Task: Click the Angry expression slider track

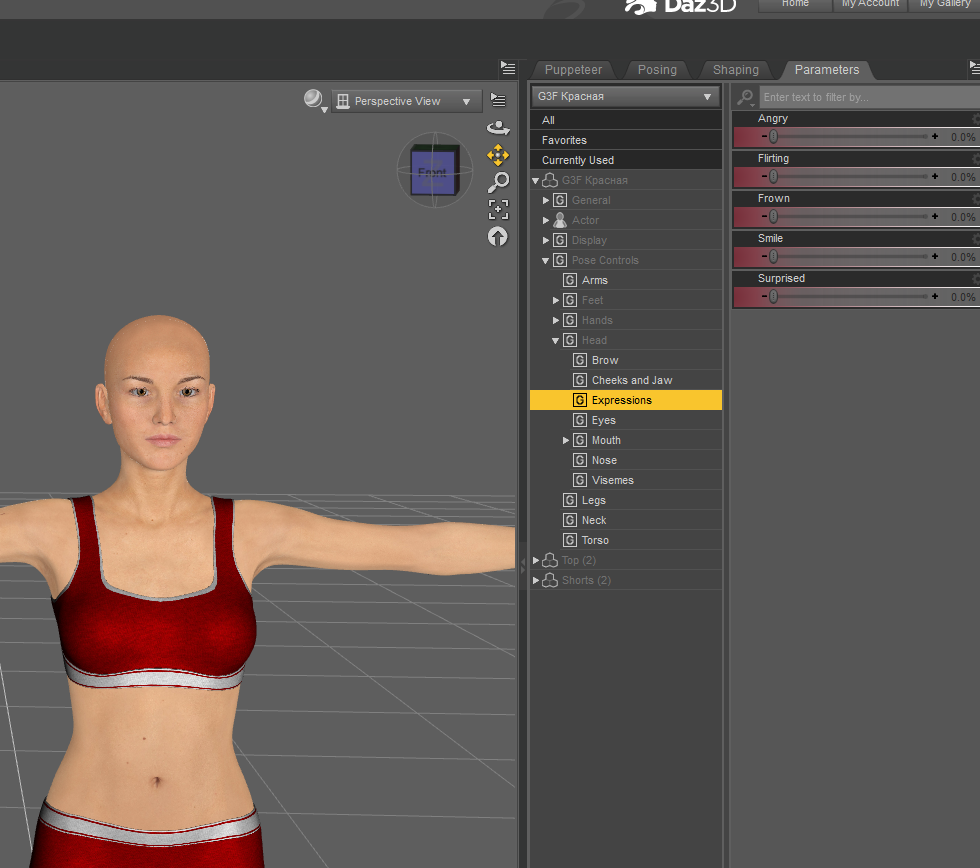Action: 849,136
